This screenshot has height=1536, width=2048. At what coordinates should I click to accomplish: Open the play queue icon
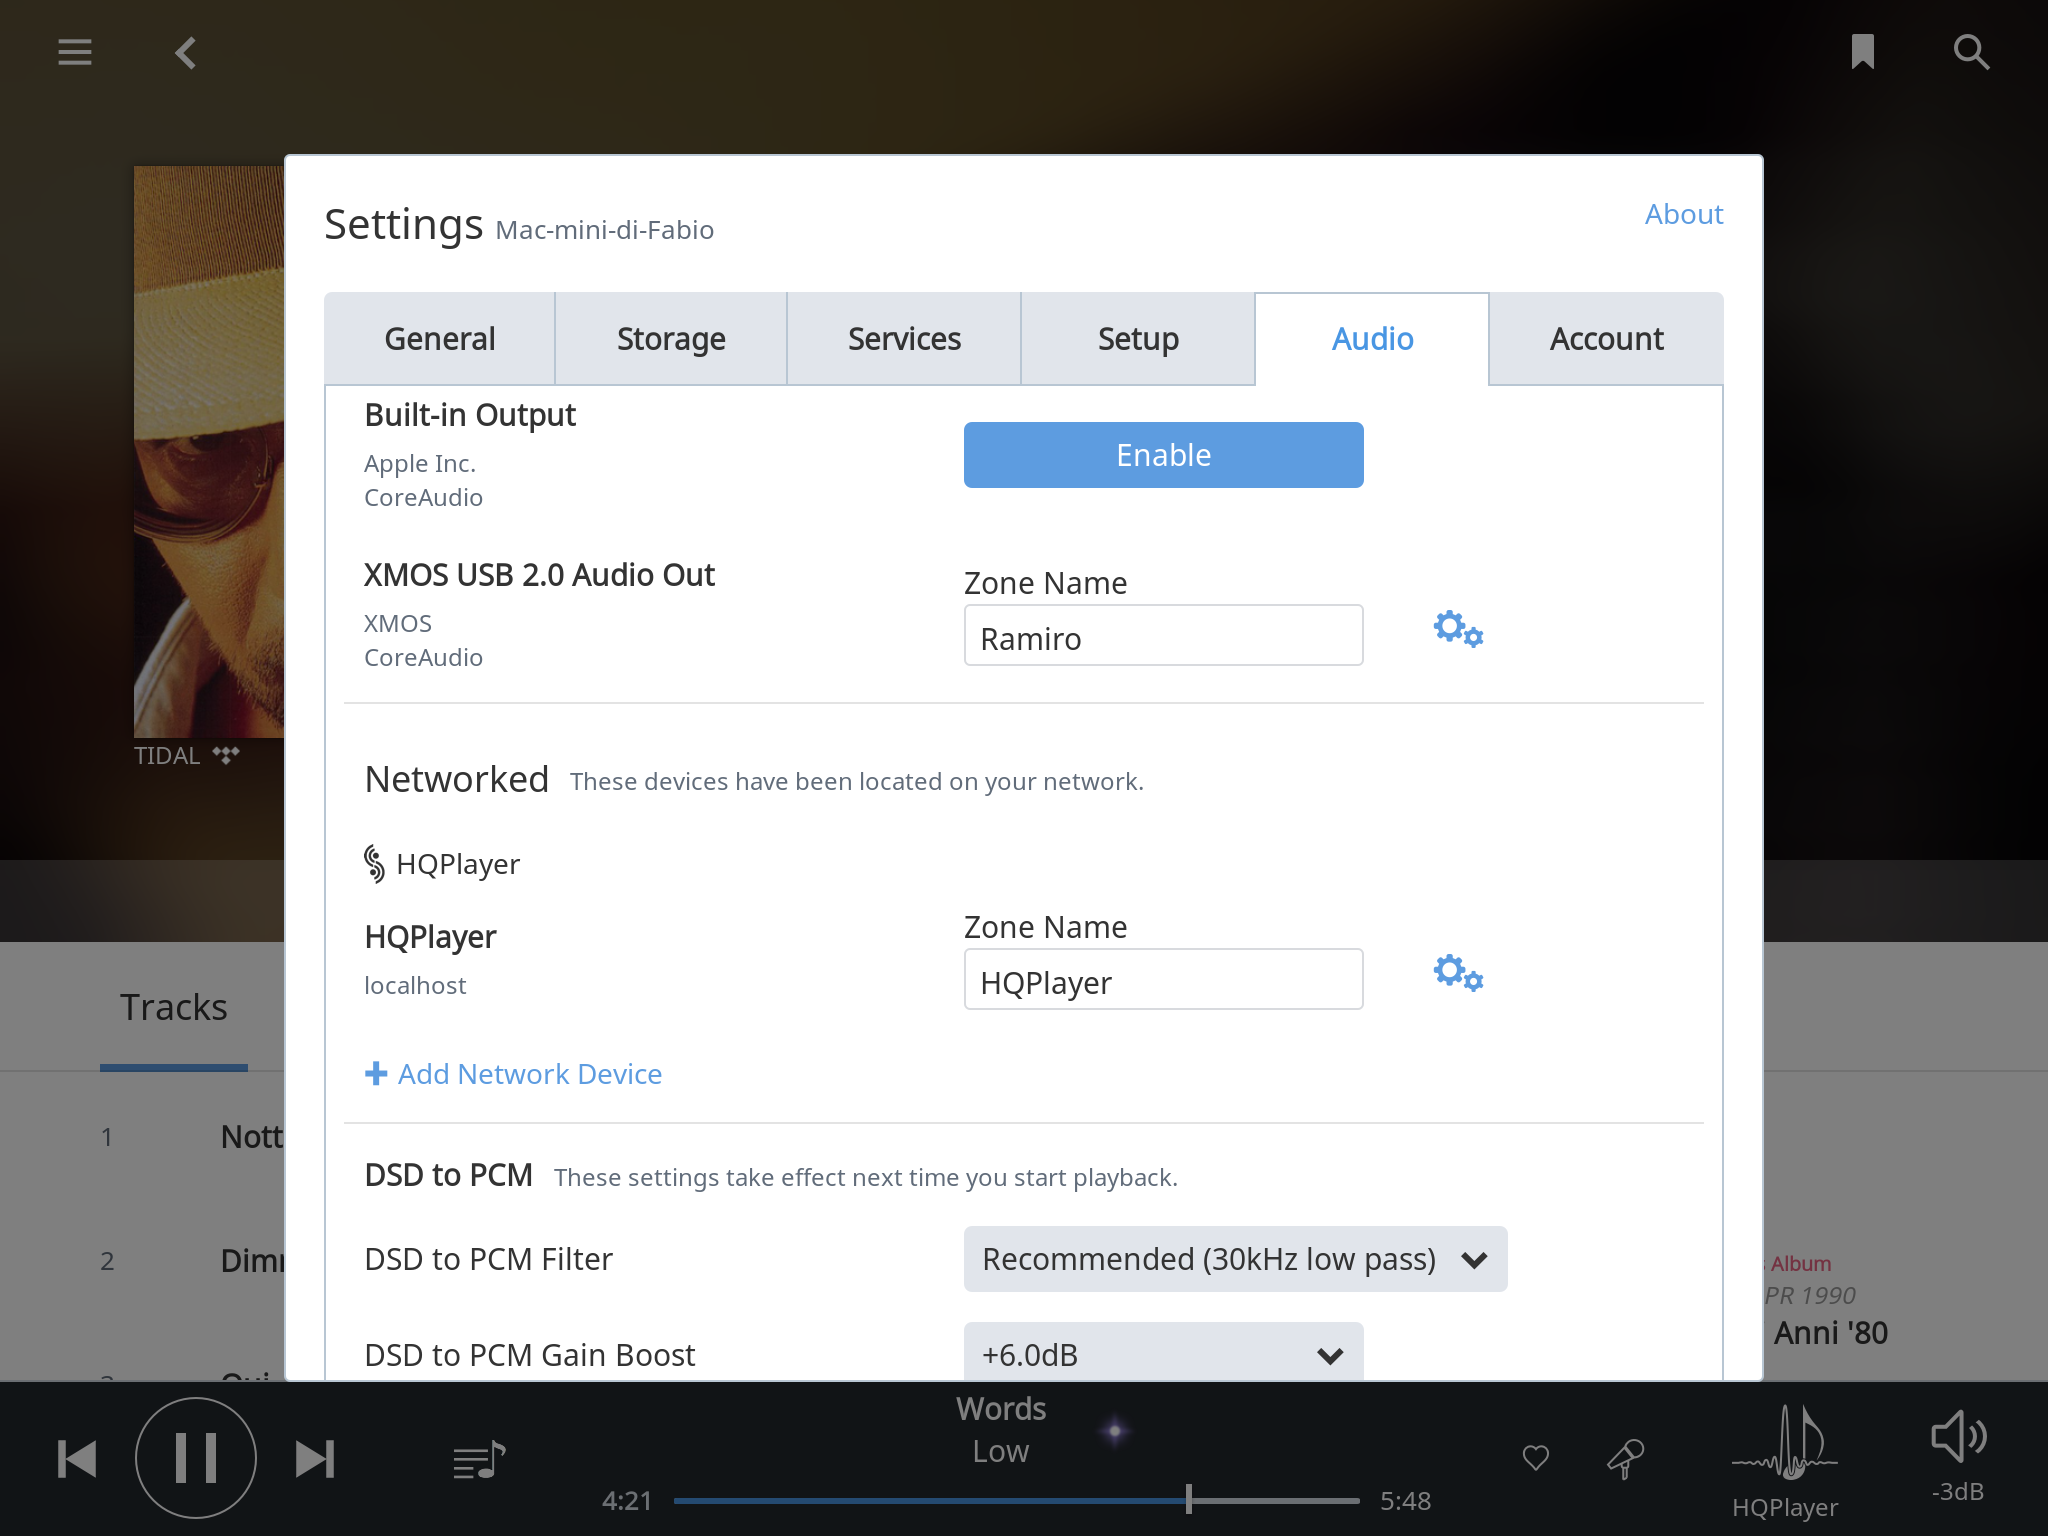click(479, 1461)
